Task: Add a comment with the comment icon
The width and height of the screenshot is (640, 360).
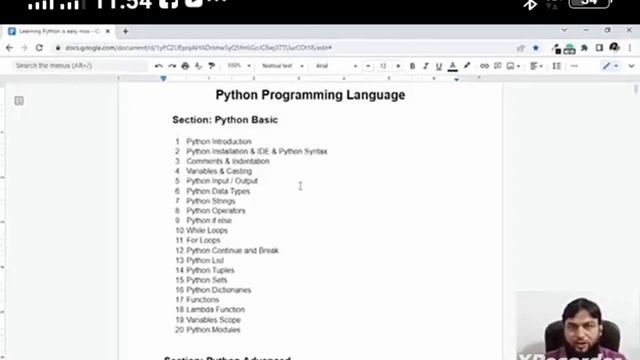Action: [498, 66]
